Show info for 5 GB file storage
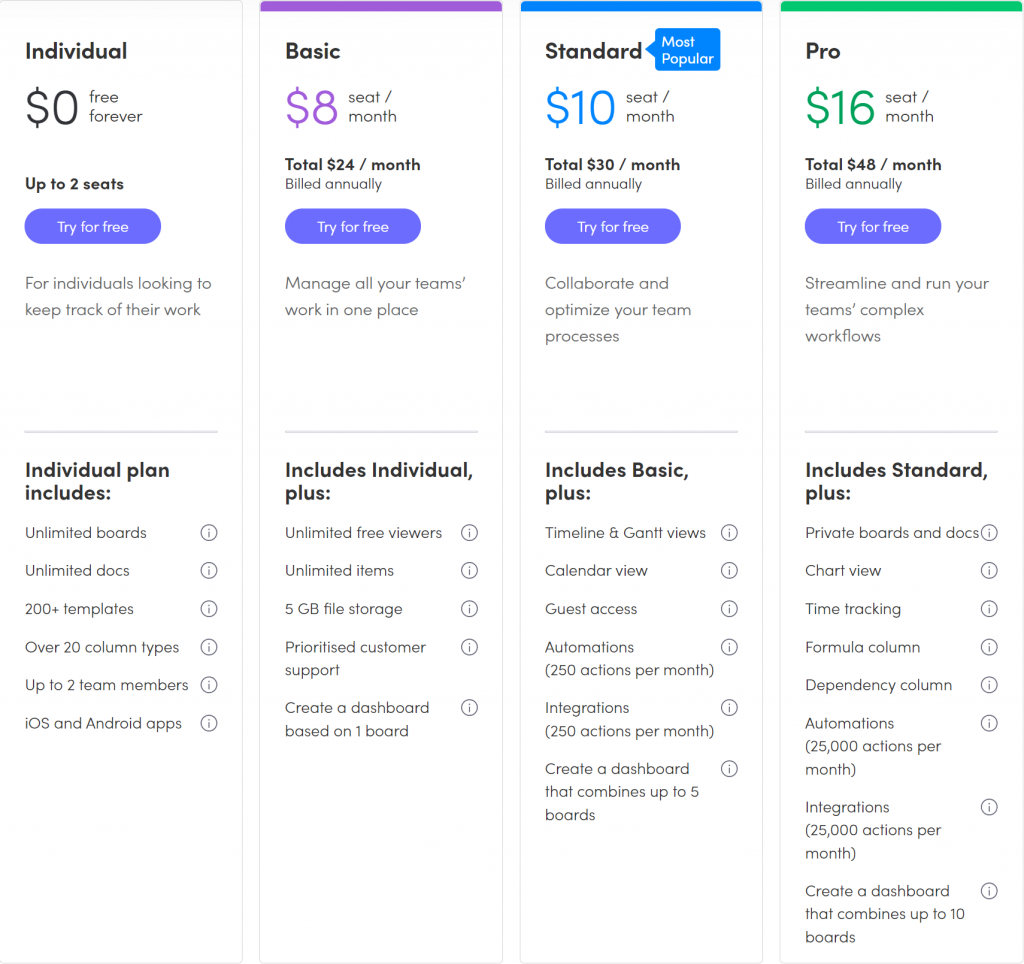The width and height of the screenshot is (1024, 964). tap(470, 609)
